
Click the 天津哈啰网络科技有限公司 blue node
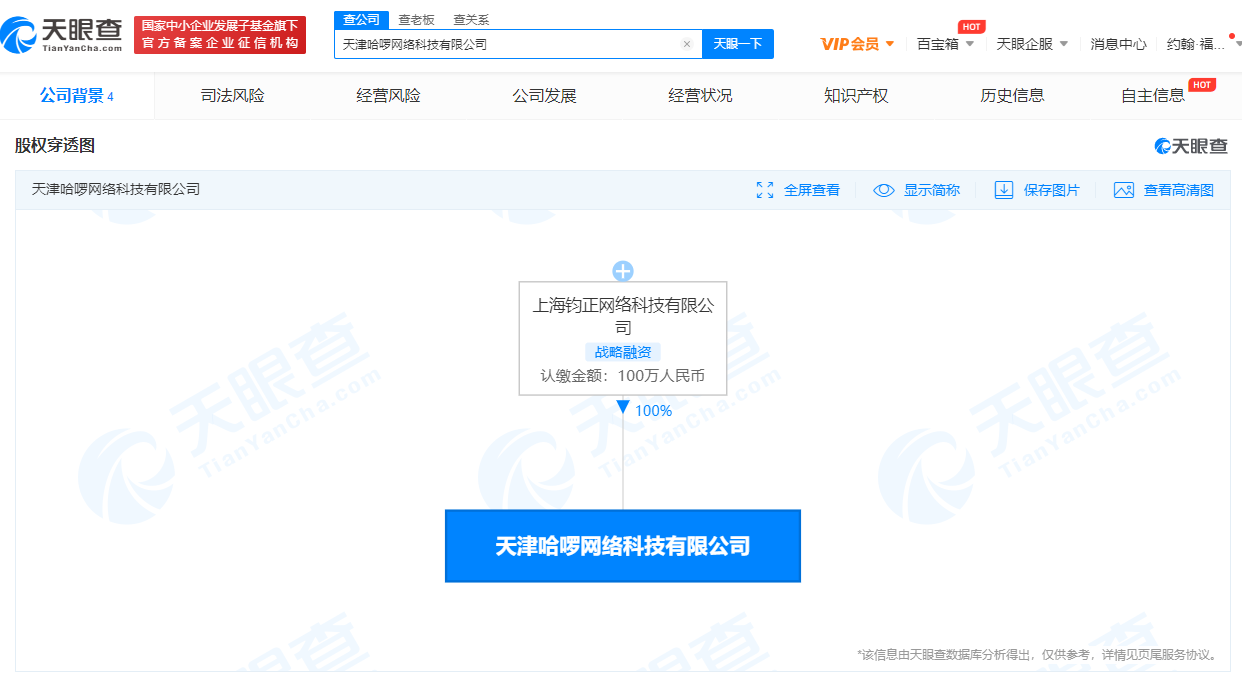click(x=623, y=546)
